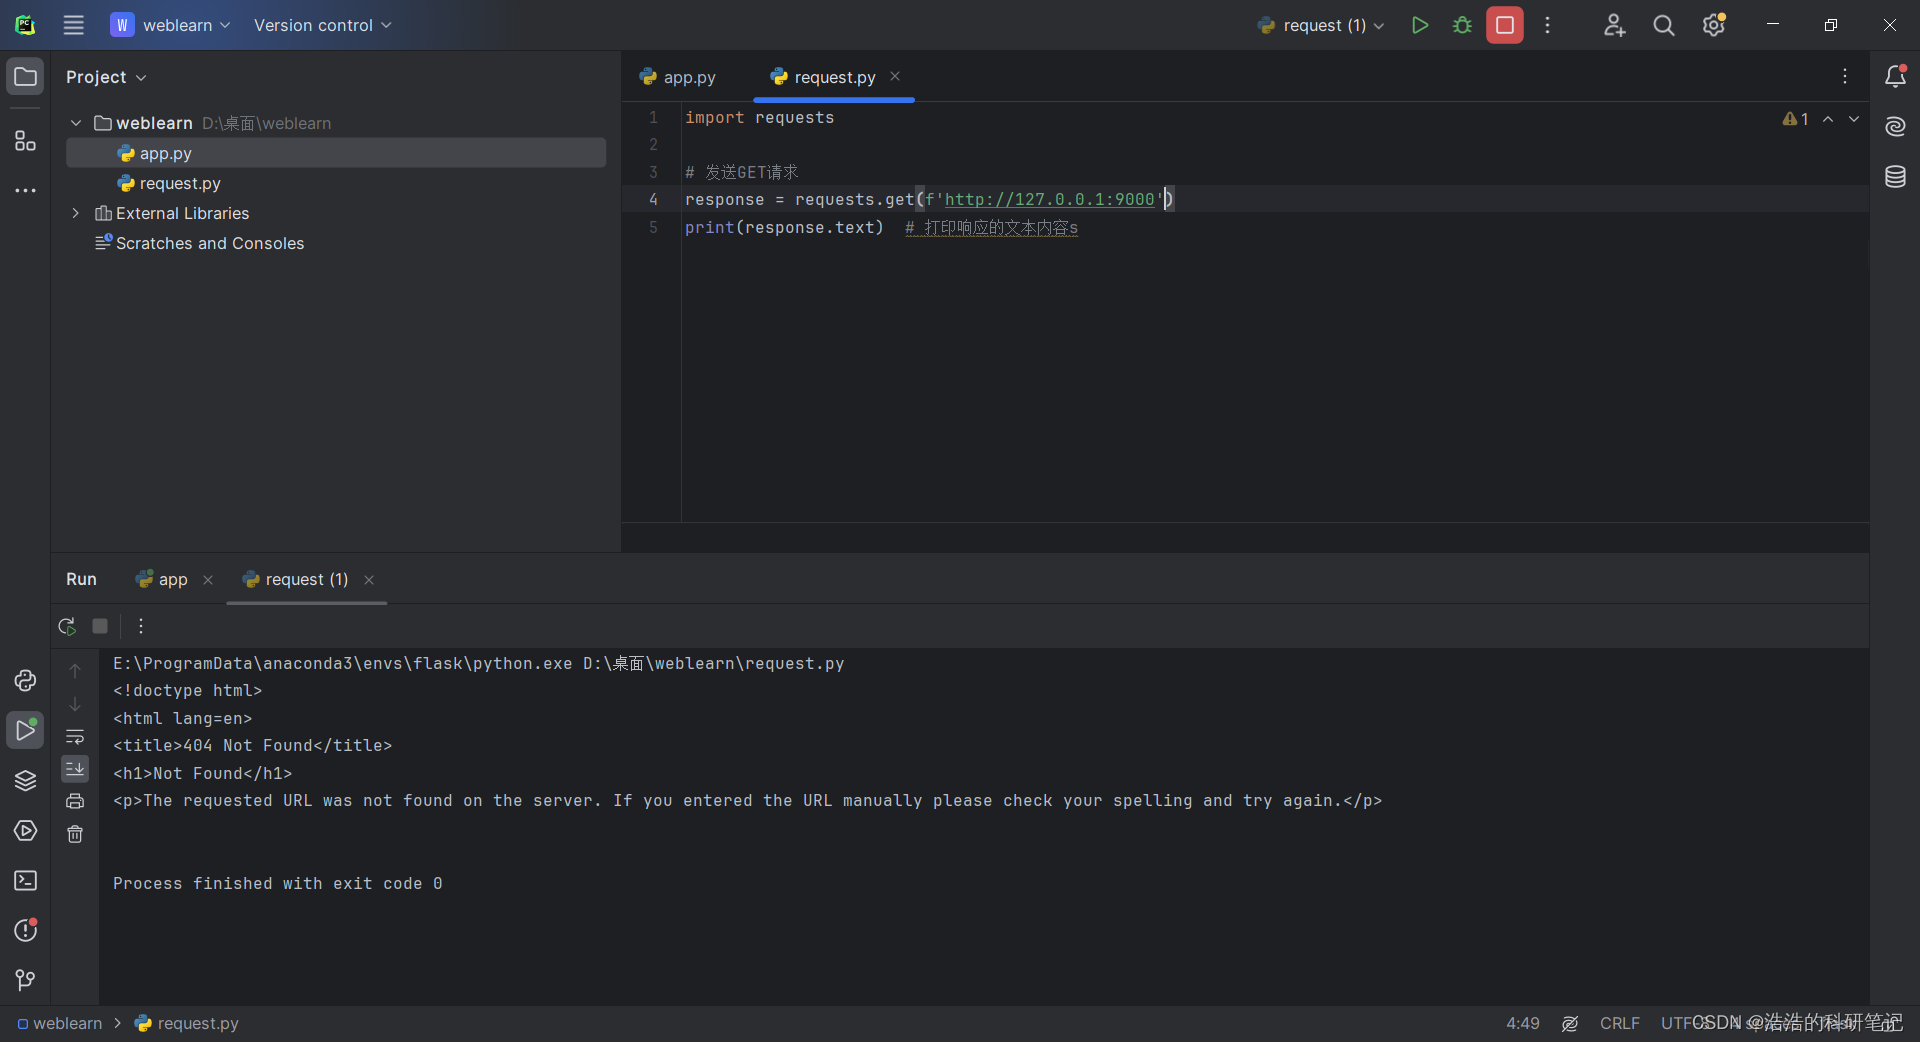Open Code With Me collaboration icon
Screen dimensions: 1920x1042
1614,25
